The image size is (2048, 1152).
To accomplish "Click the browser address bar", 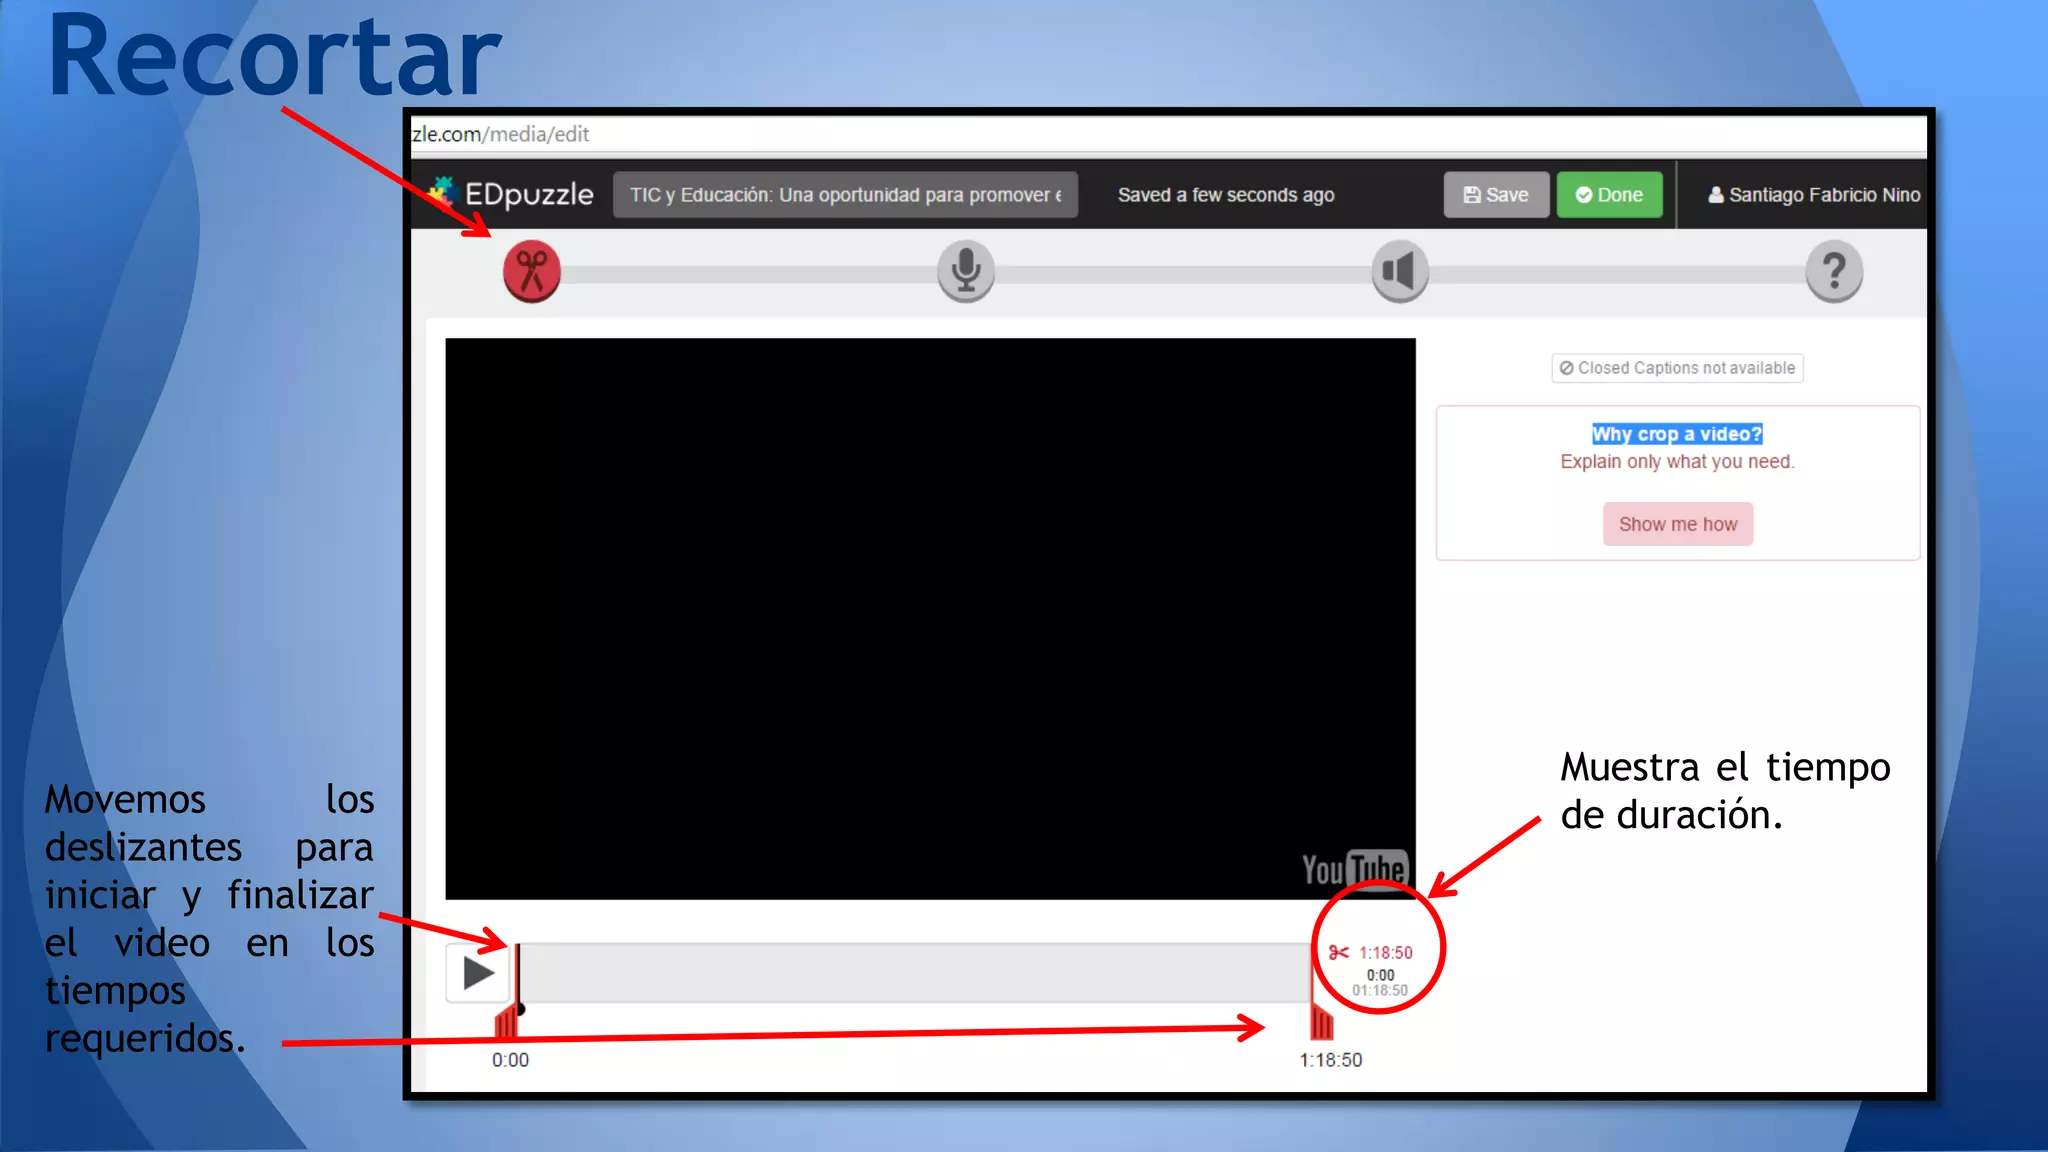I will coord(1168,134).
